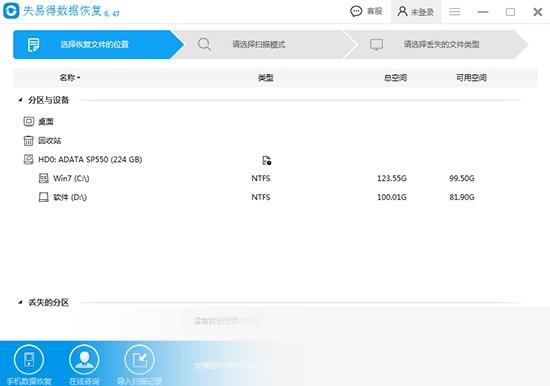This screenshot has height=386, width=550.
Task: Click the 100.01G total space value
Action: point(392,197)
